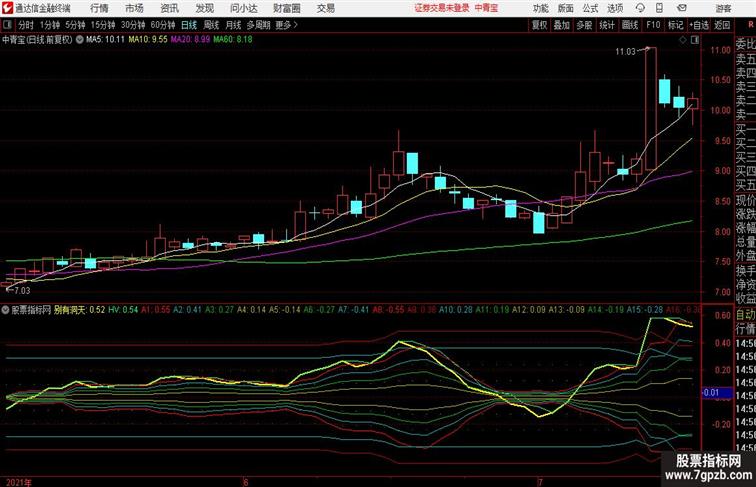Screen dimensions: 756x487
Task: Open the 行情 menu
Action: point(99,8)
